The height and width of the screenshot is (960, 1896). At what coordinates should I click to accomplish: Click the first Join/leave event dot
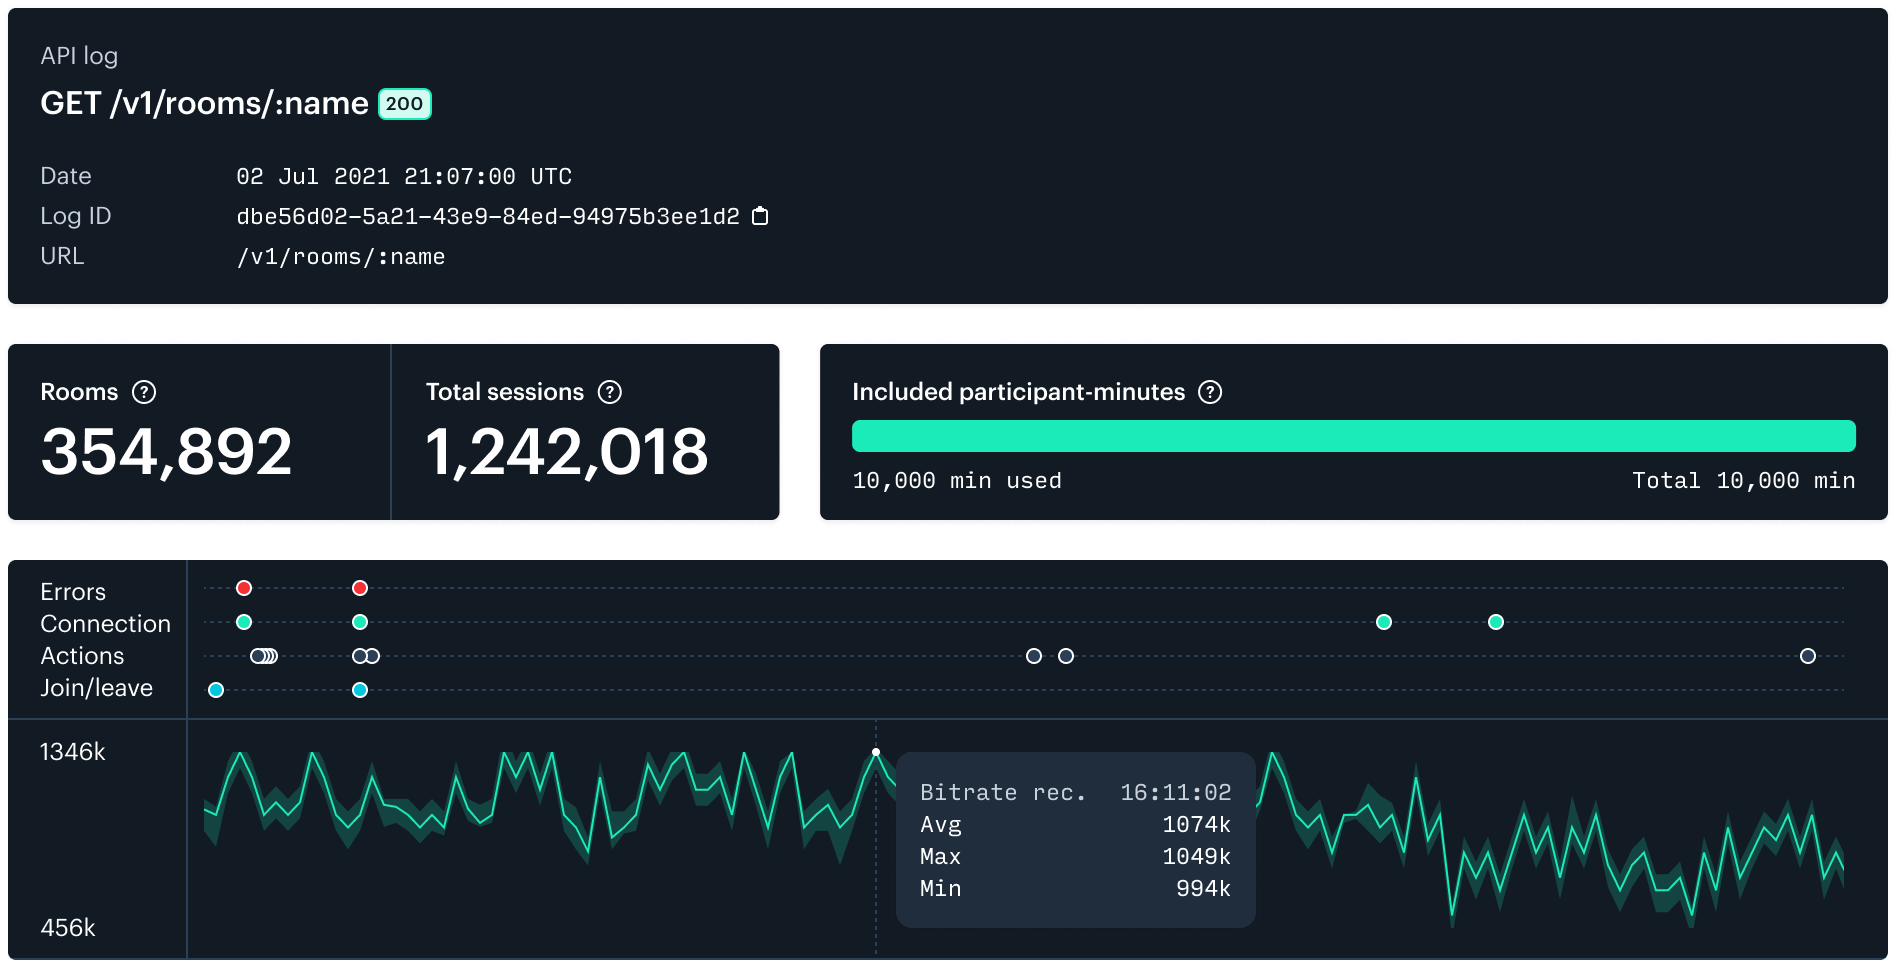(216, 689)
